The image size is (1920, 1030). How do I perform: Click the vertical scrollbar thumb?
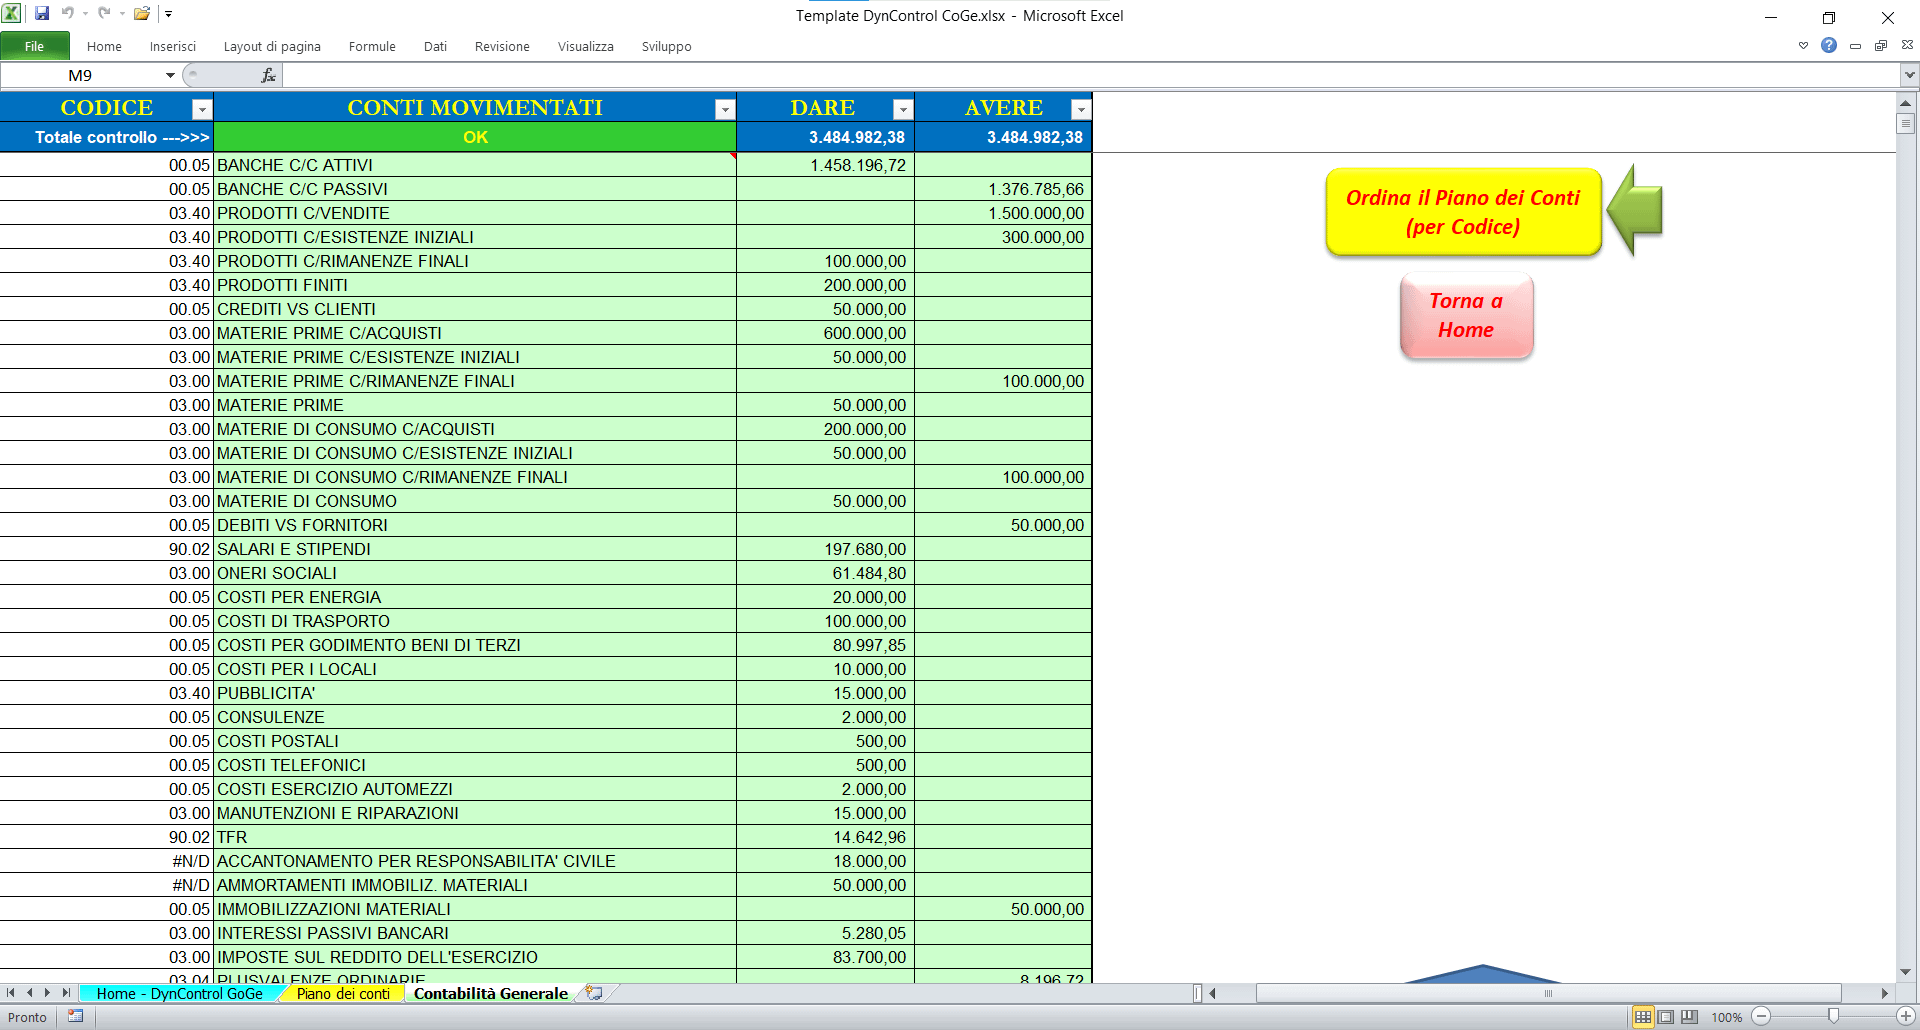(x=1905, y=123)
